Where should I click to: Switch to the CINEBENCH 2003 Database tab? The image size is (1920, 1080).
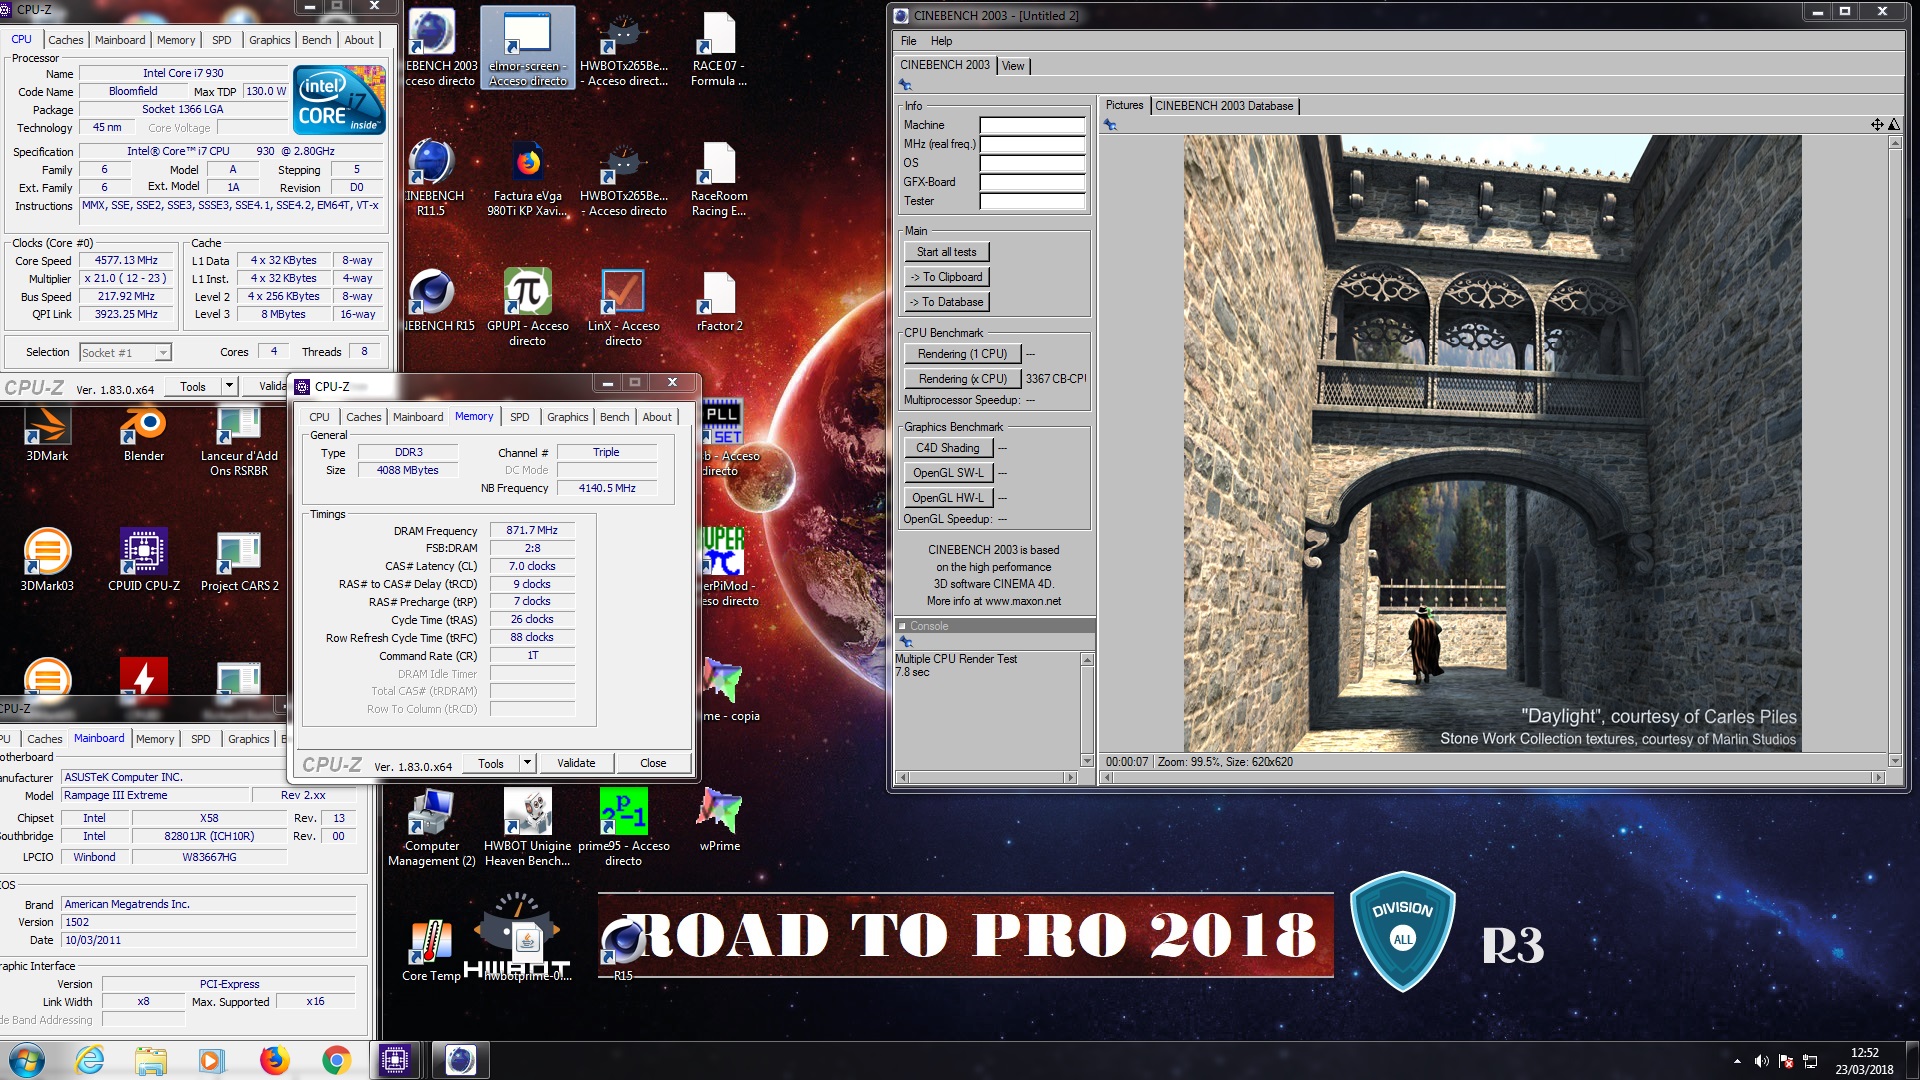[1224, 106]
